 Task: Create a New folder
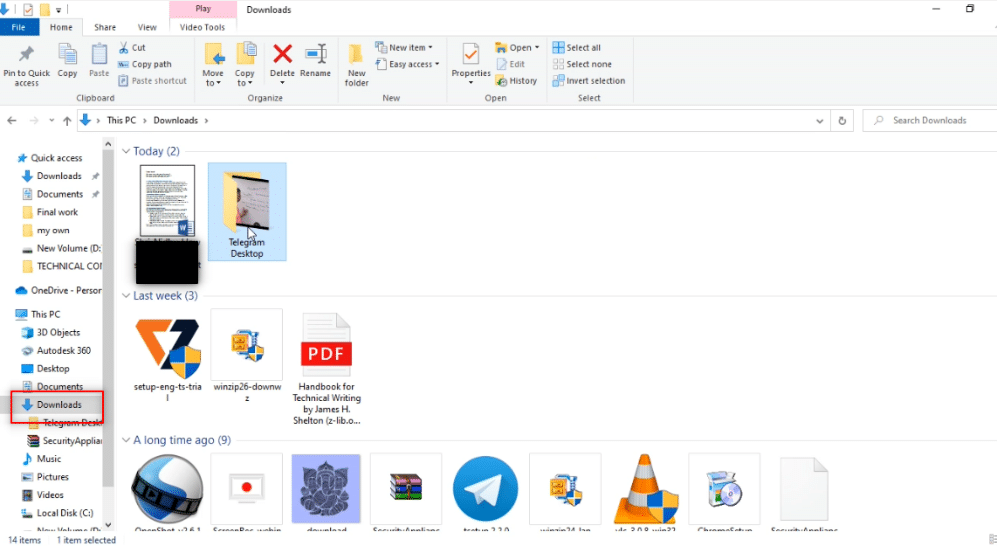[x=357, y=65]
